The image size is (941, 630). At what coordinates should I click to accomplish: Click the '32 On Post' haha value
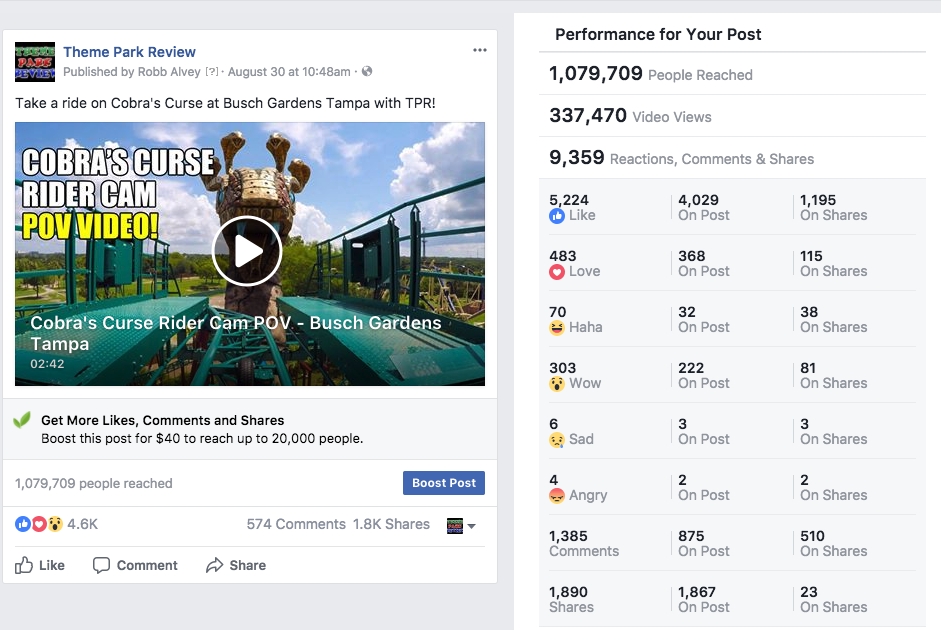[x=704, y=320]
